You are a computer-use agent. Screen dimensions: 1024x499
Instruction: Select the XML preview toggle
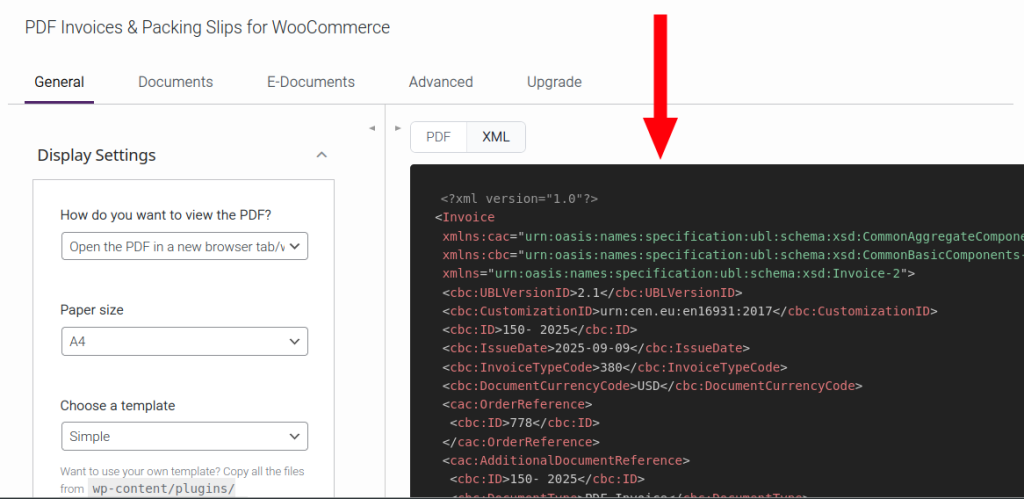[496, 137]
